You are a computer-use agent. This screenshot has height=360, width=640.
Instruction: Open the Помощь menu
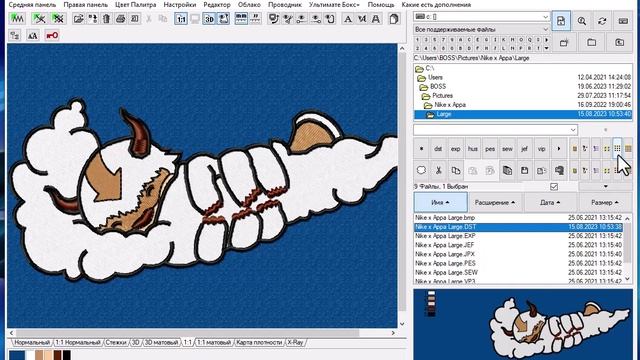point(381,5)
